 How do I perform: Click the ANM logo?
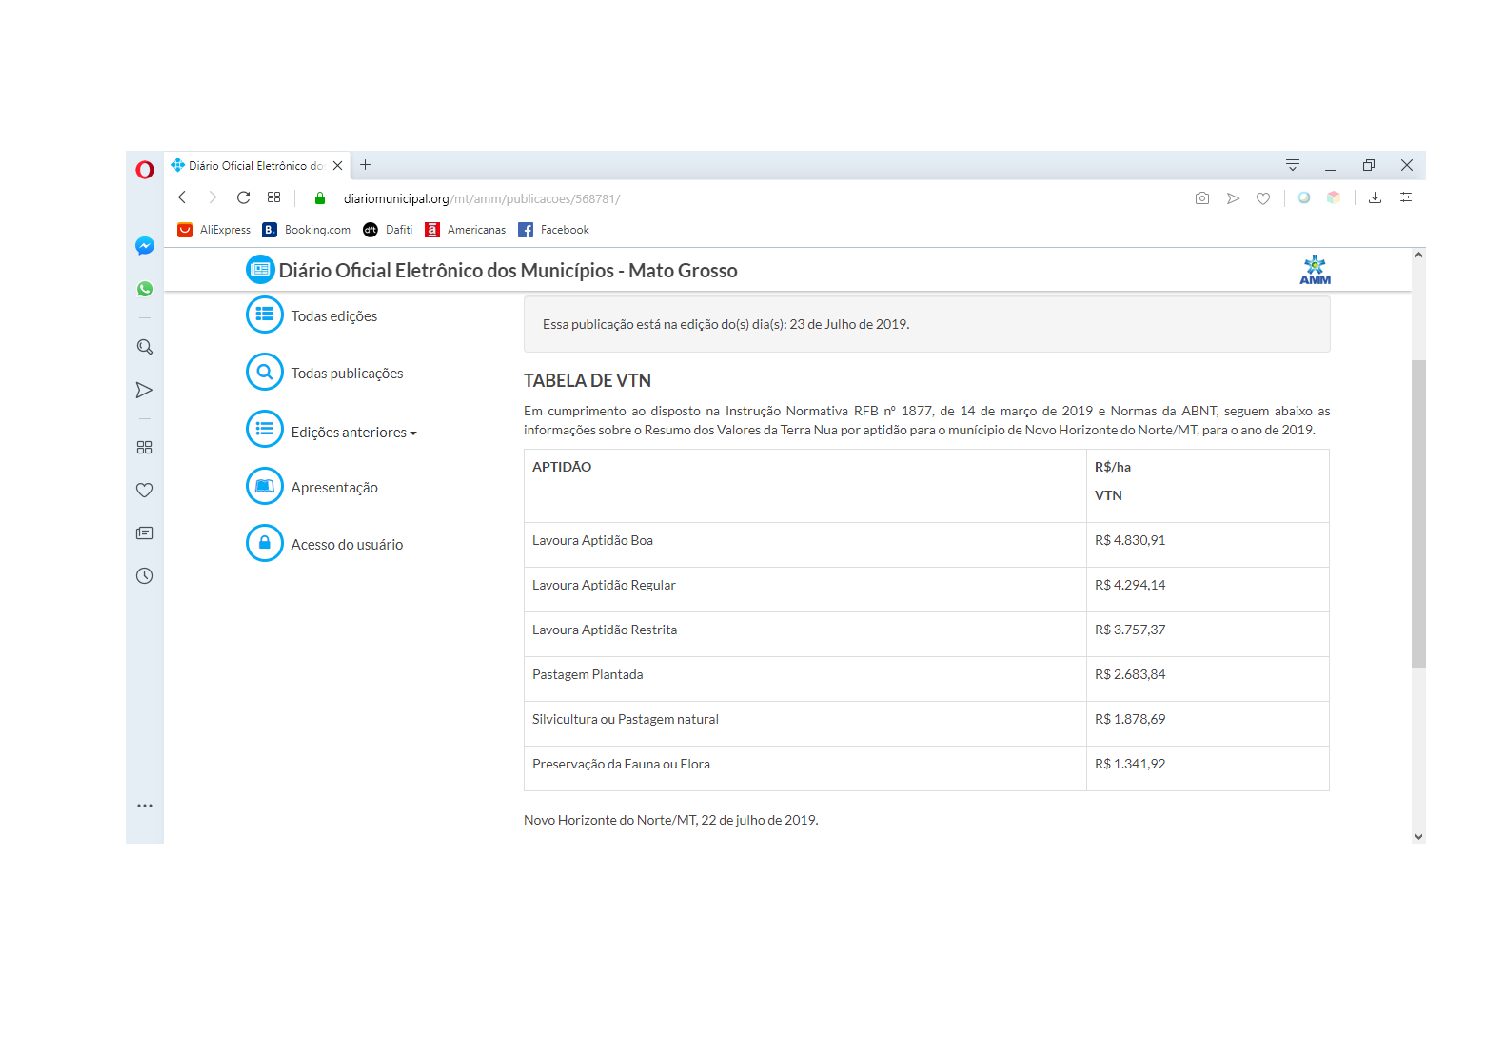[x=1314, y=270]
